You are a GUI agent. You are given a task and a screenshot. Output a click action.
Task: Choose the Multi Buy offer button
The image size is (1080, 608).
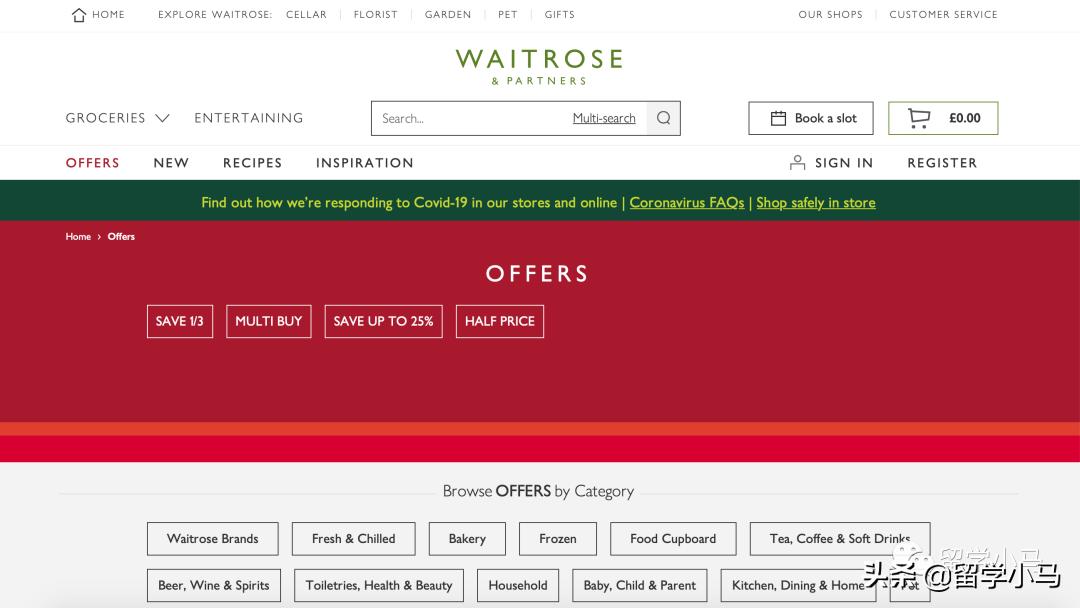269,322
